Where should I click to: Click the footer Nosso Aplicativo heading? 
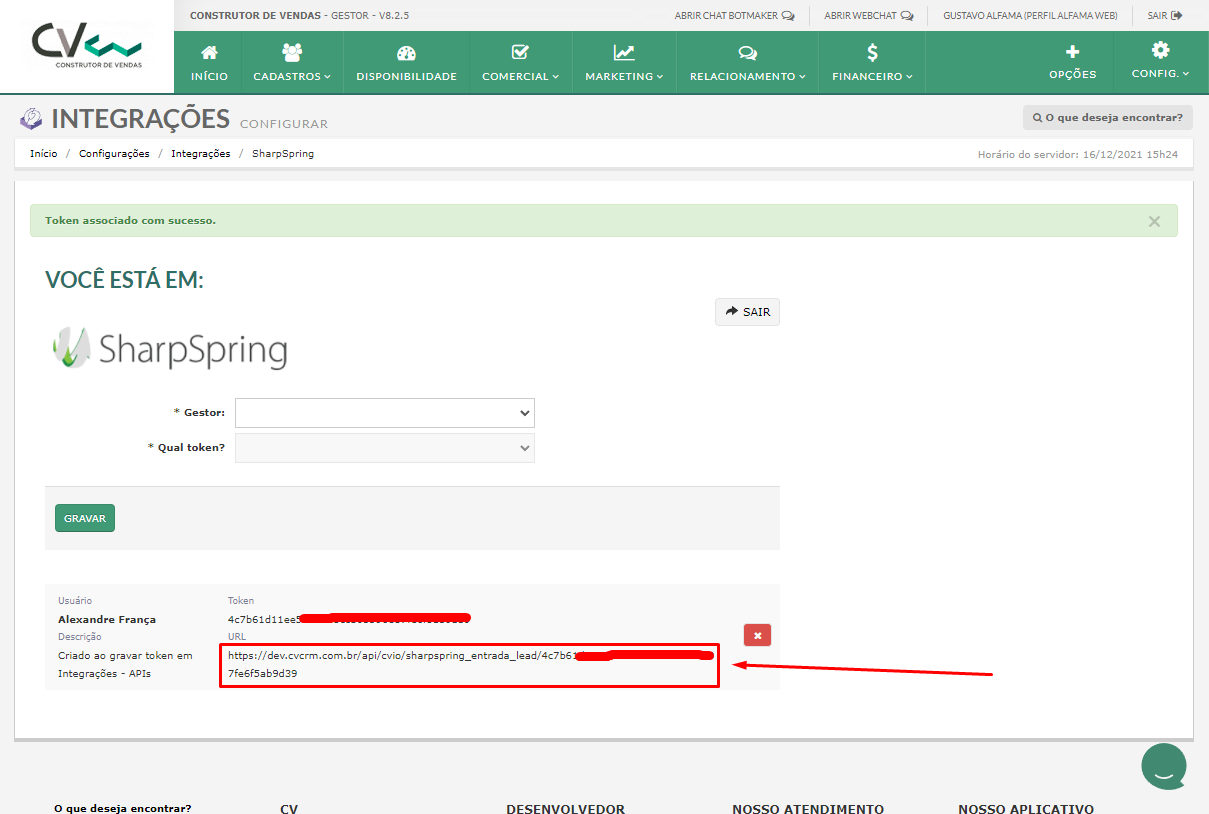pos(1026,809)
